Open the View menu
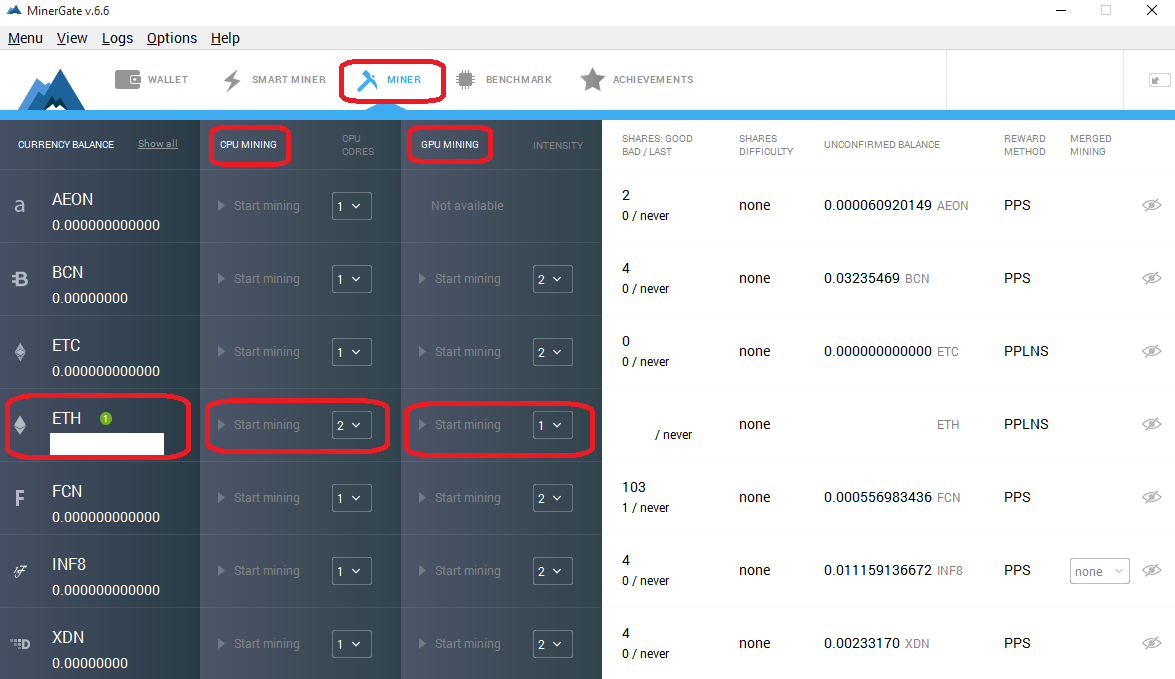The width and height of the screenshot is (1175, 679). pyautogui.click(x=72, y=38)
